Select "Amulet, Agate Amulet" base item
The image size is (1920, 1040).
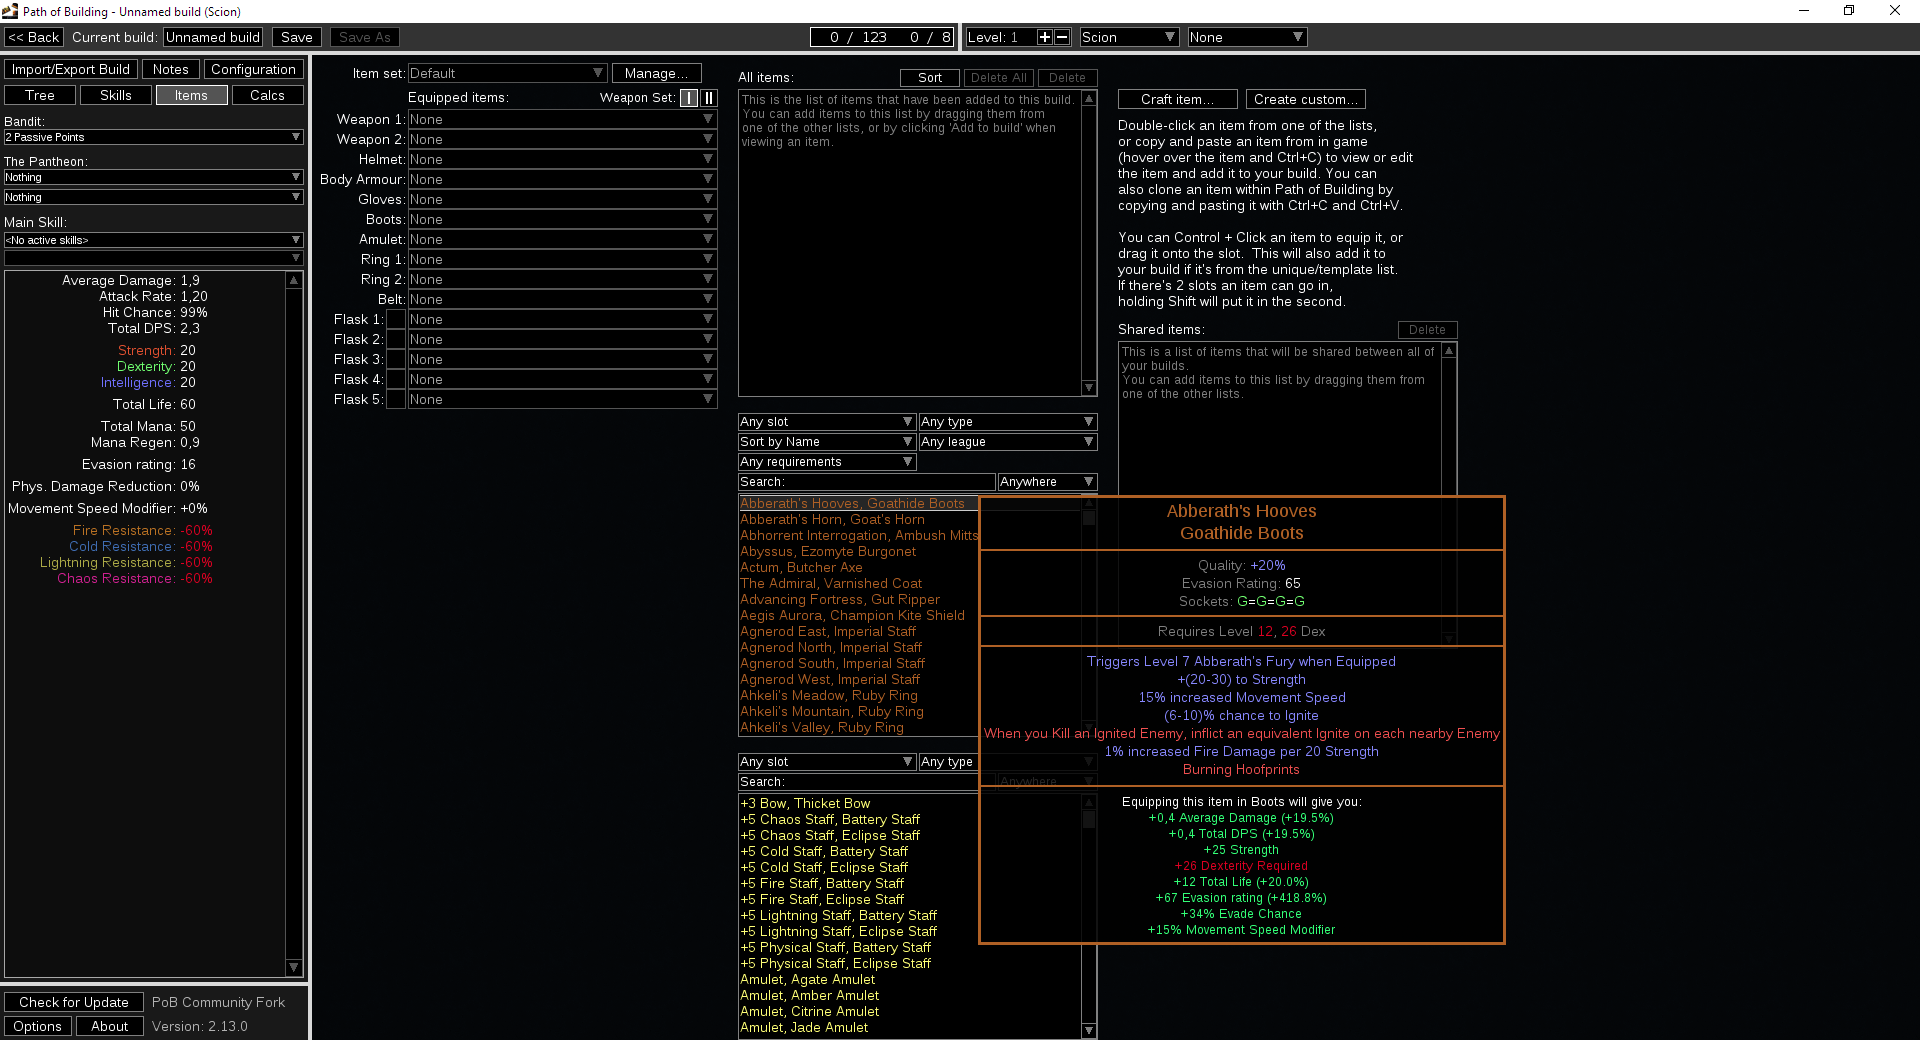[807, 980]
